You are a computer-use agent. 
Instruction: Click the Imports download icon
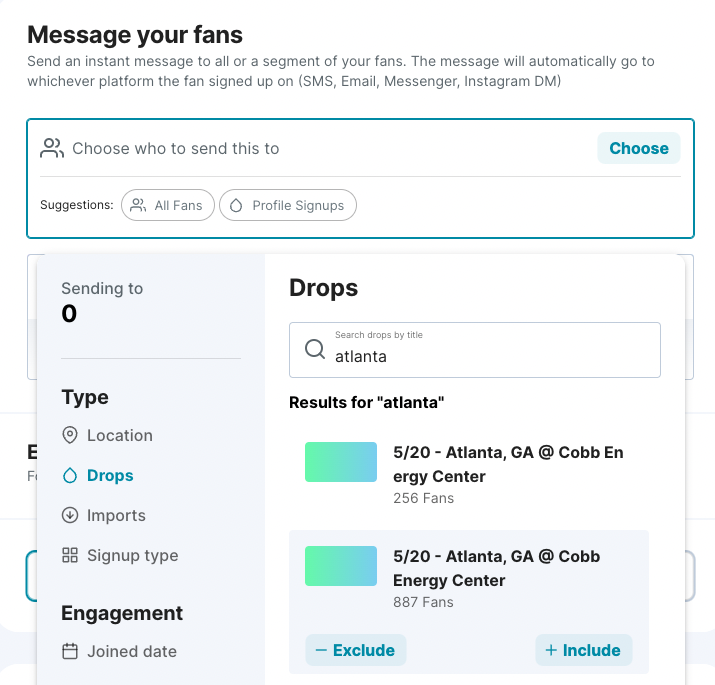(x=70, y=515)
